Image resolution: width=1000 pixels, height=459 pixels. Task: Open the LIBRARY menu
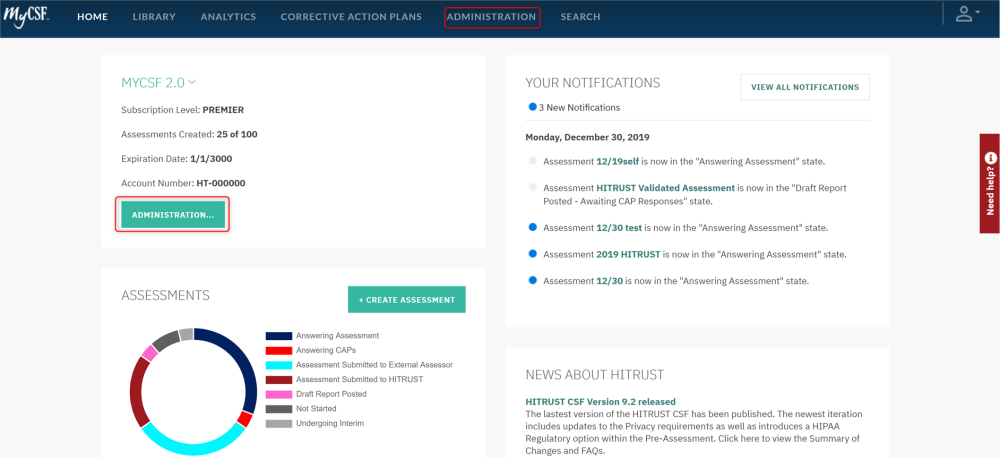[x=154, y=17]
